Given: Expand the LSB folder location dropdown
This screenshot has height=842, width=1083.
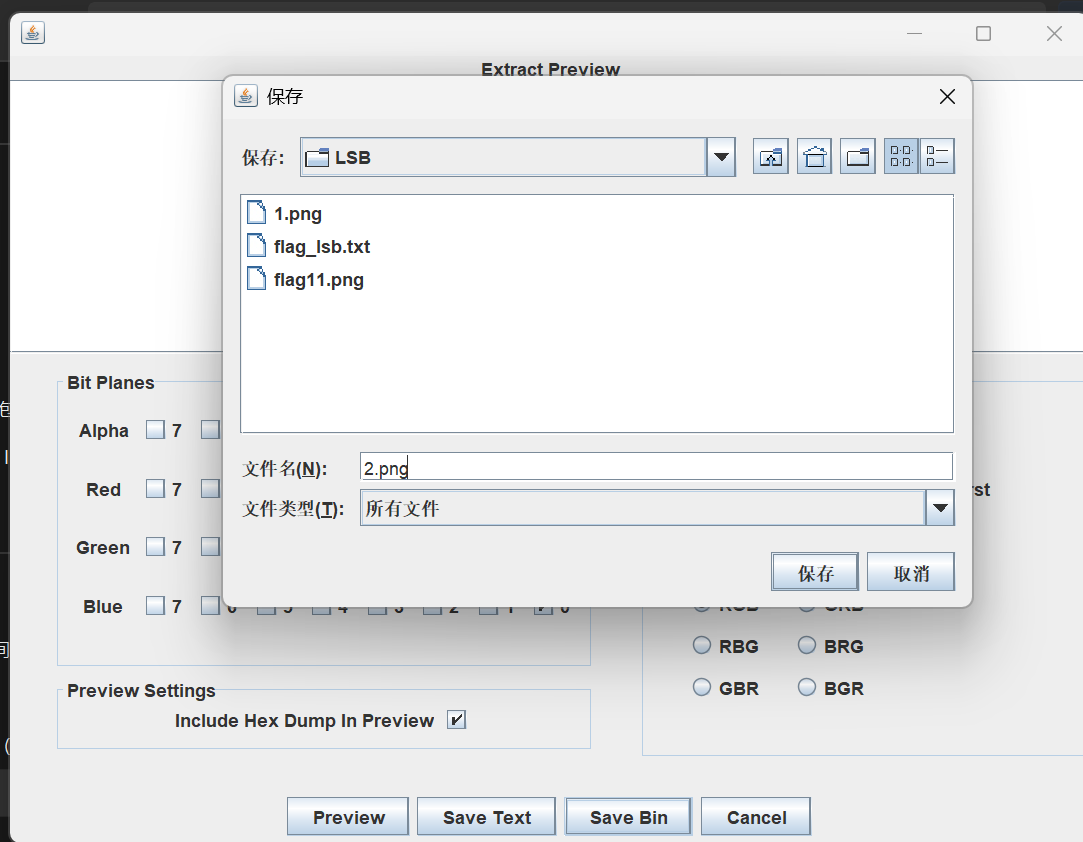Looking at the screenshot, I should pos(721,157).
